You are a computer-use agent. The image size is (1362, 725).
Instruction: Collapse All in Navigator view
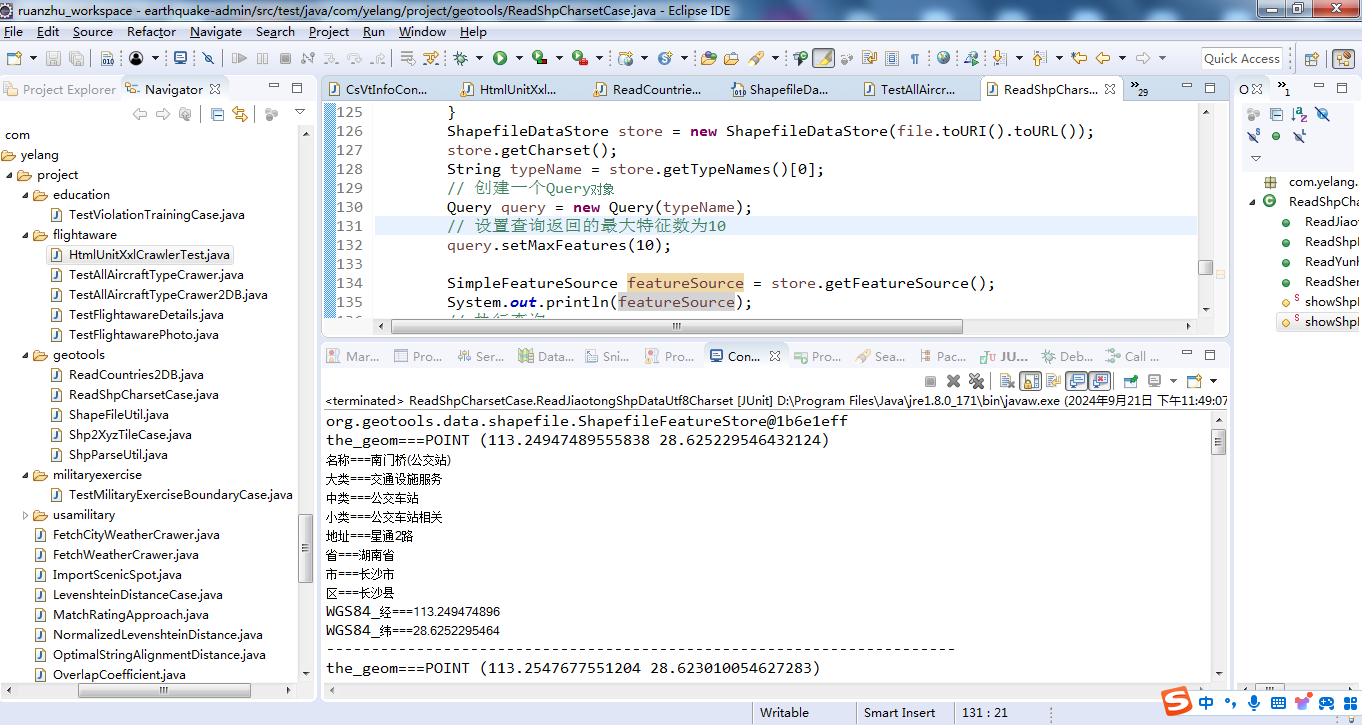click(217, 114)
